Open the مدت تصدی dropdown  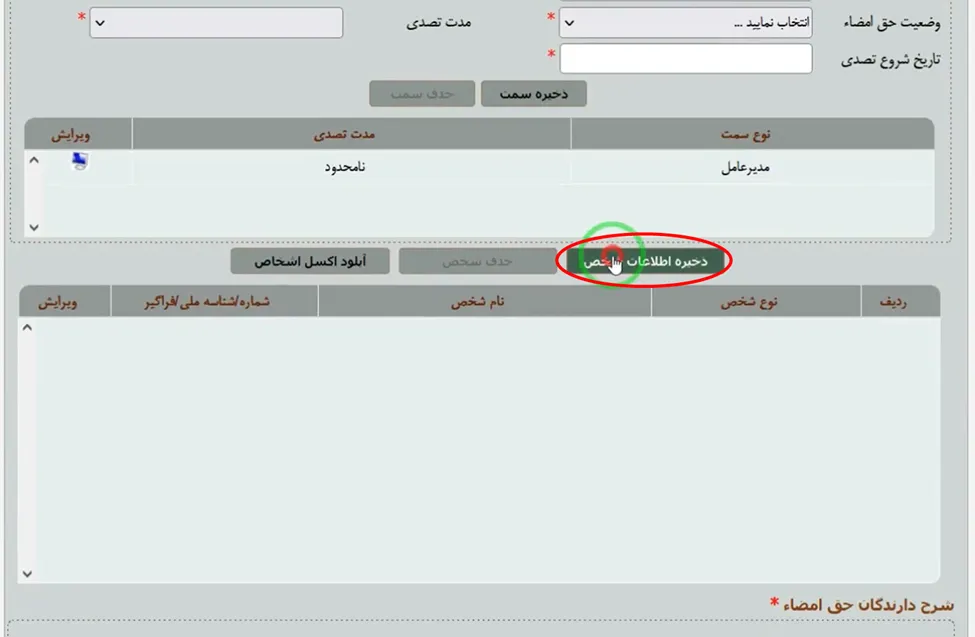[216, 23]
